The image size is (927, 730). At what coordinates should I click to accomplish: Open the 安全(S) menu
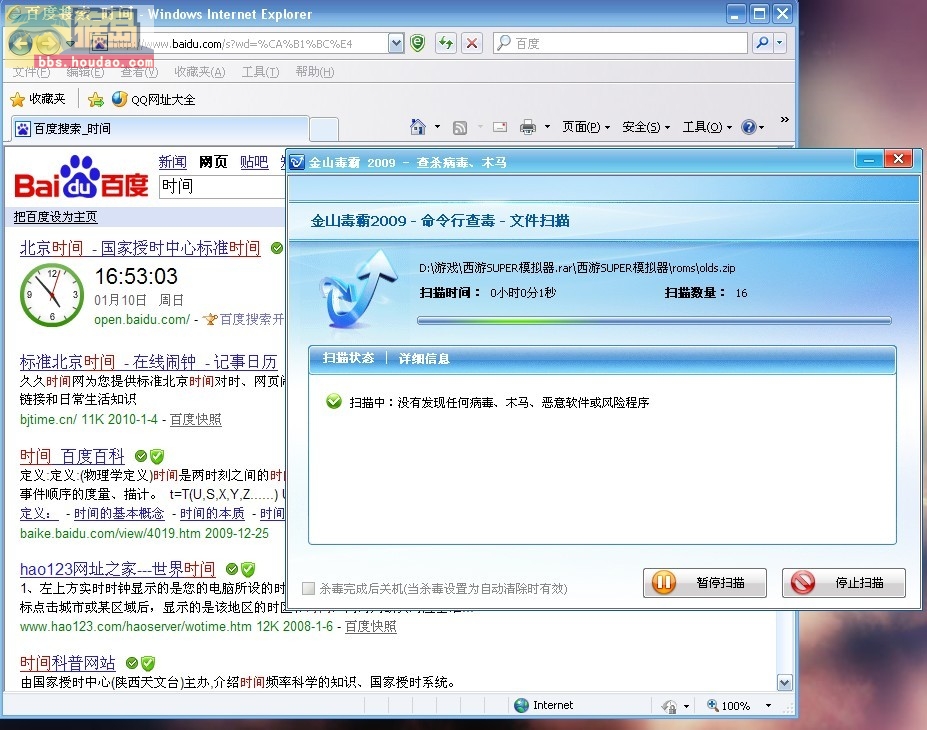coord(646,126)
